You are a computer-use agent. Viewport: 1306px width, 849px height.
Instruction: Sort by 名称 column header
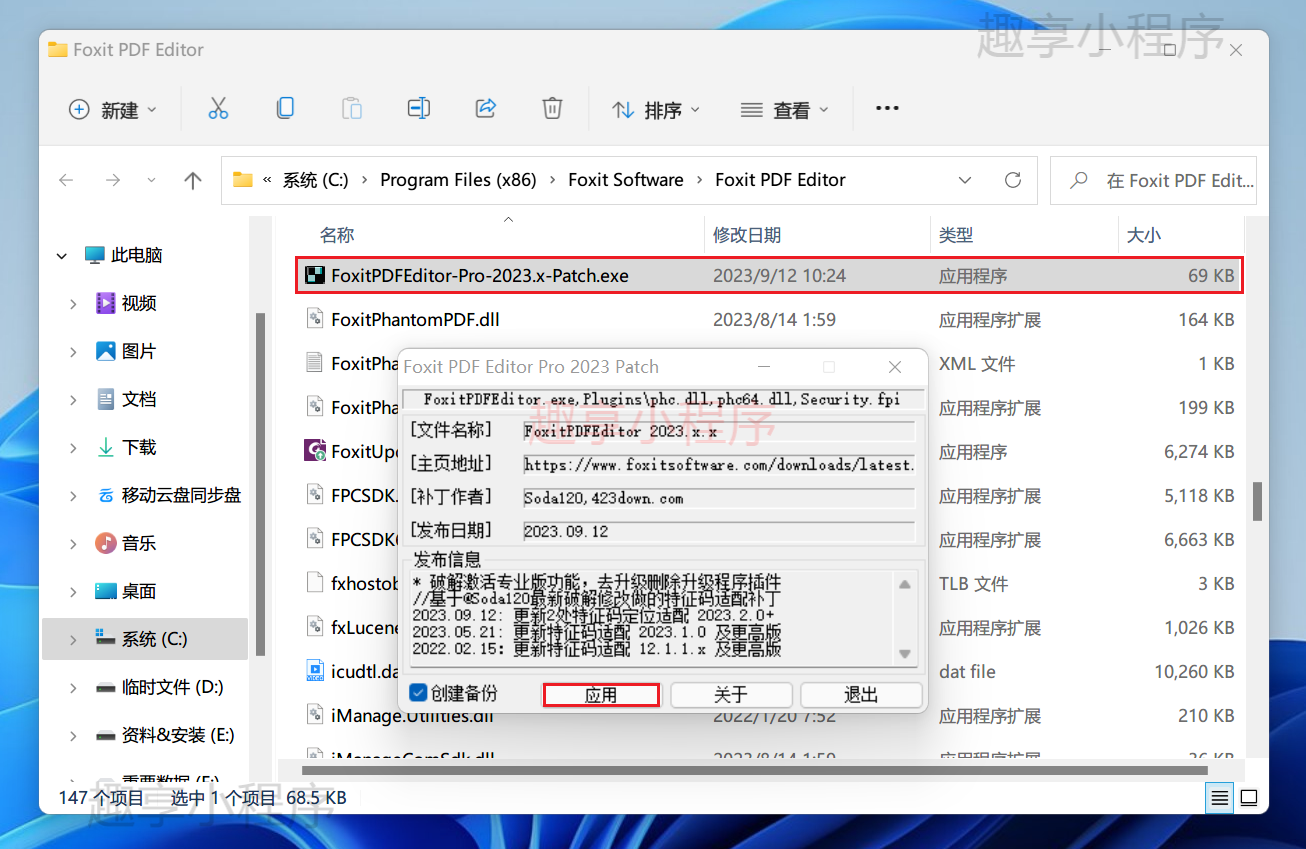pyautogui.click(x=337, y=235)
